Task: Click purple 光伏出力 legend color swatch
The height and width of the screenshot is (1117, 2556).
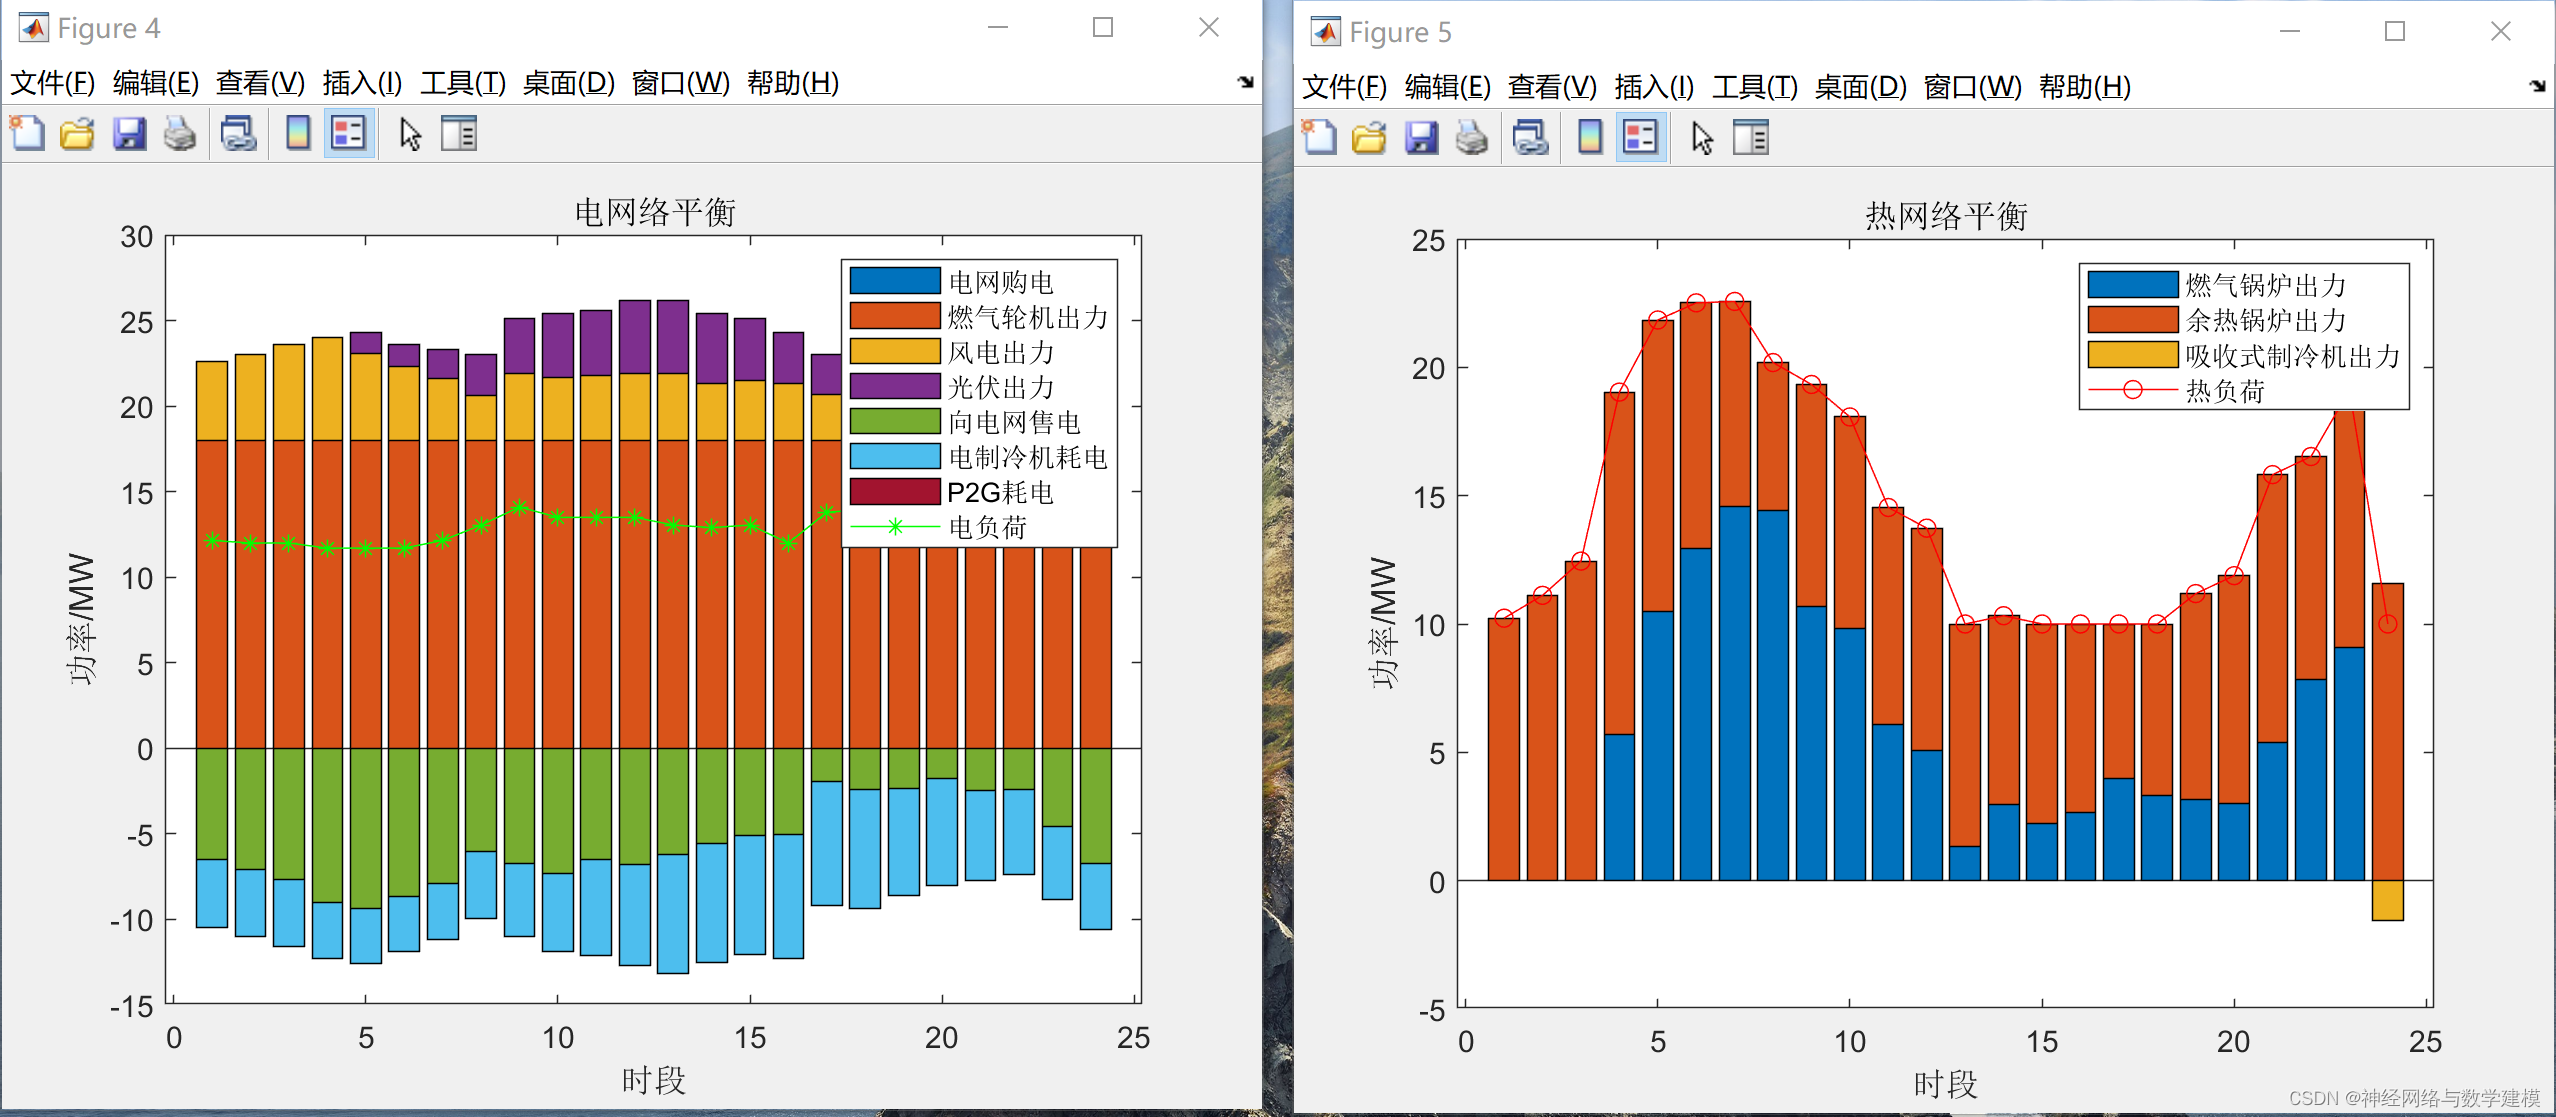Action: point(894,386)
